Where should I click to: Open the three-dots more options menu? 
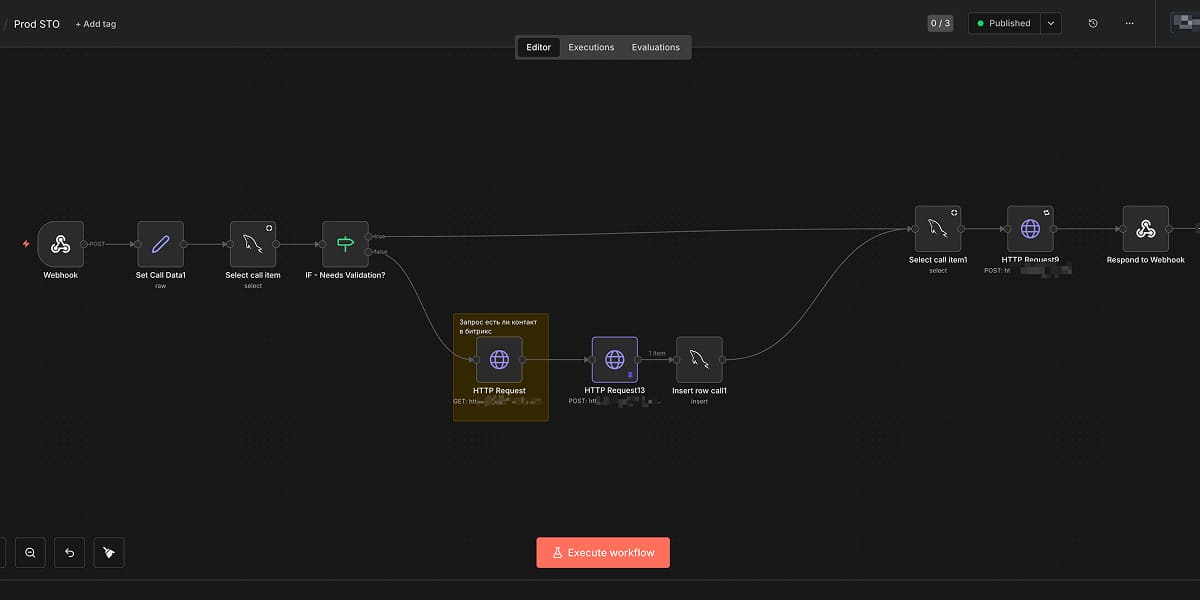tap(1130, 23)
